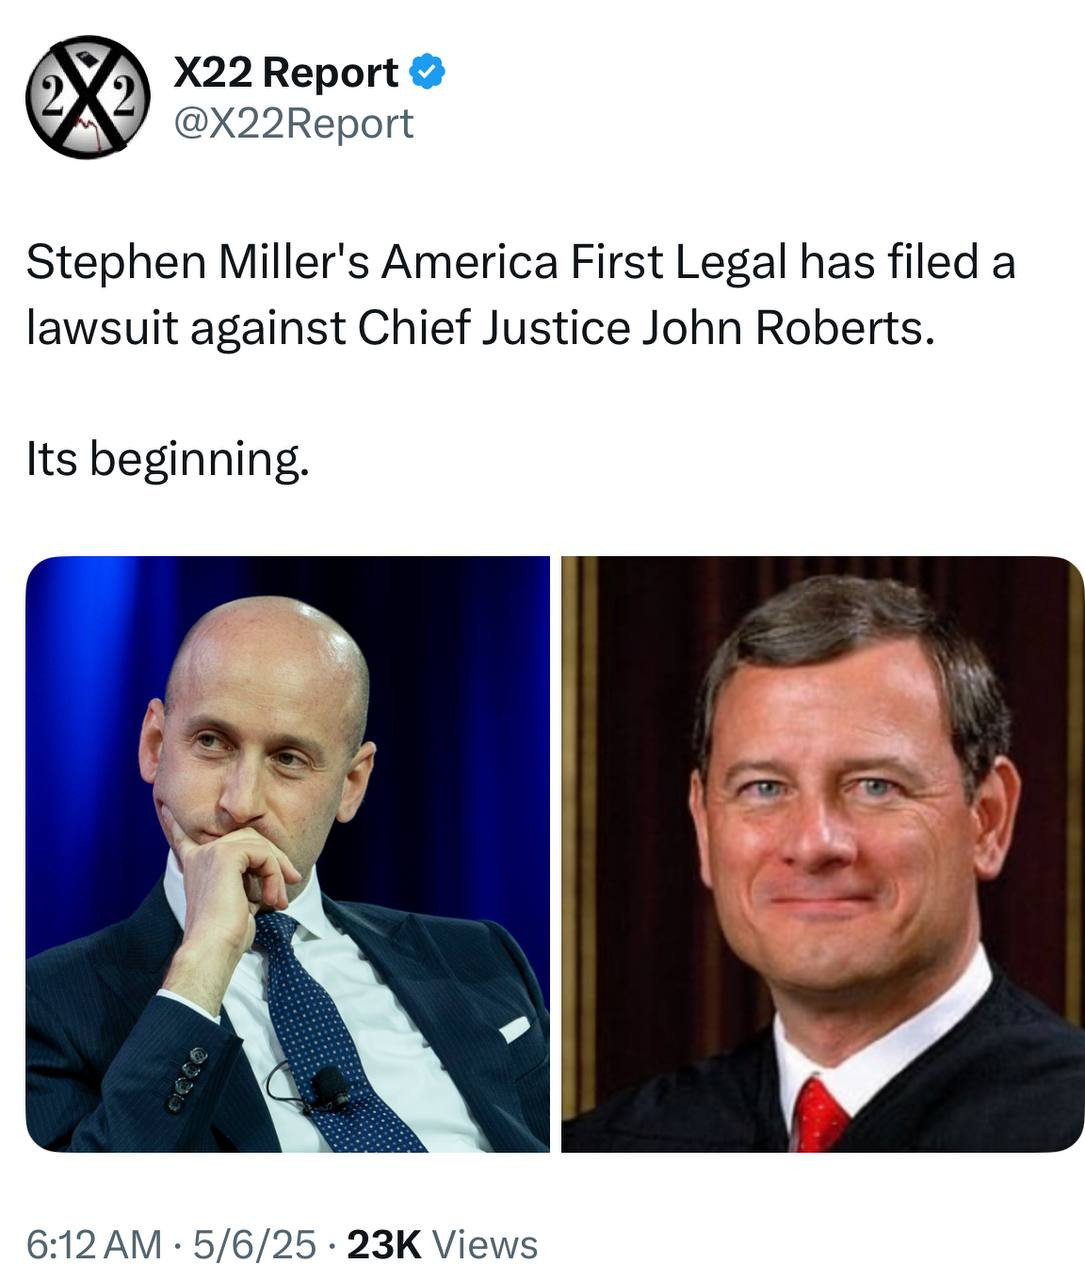The height and width of the screenshot is (1280, 1085).
Task: Open the left photo with blue backdrop
Action: click(287, 854)
